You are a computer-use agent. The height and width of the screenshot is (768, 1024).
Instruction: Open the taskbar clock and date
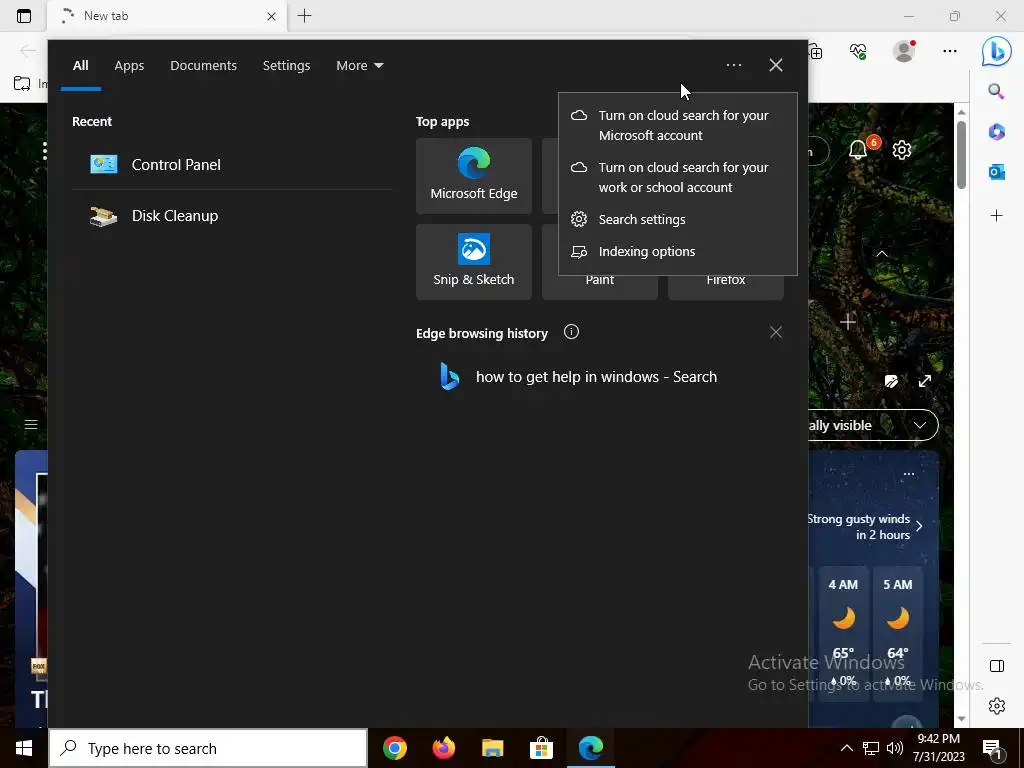click(938, 748)
